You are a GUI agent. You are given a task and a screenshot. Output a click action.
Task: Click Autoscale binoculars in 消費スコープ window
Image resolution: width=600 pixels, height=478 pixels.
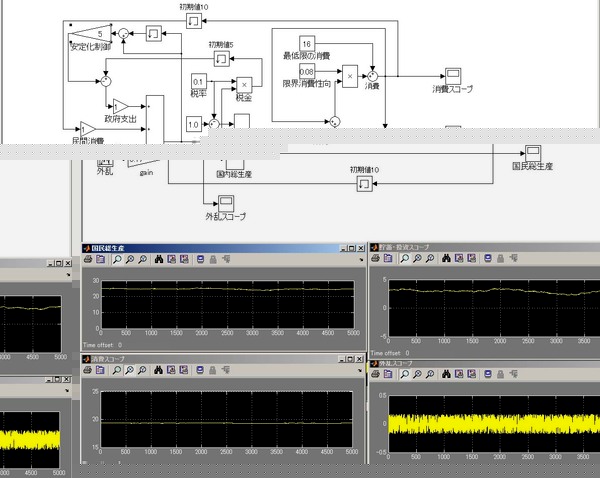pos(158,368)
